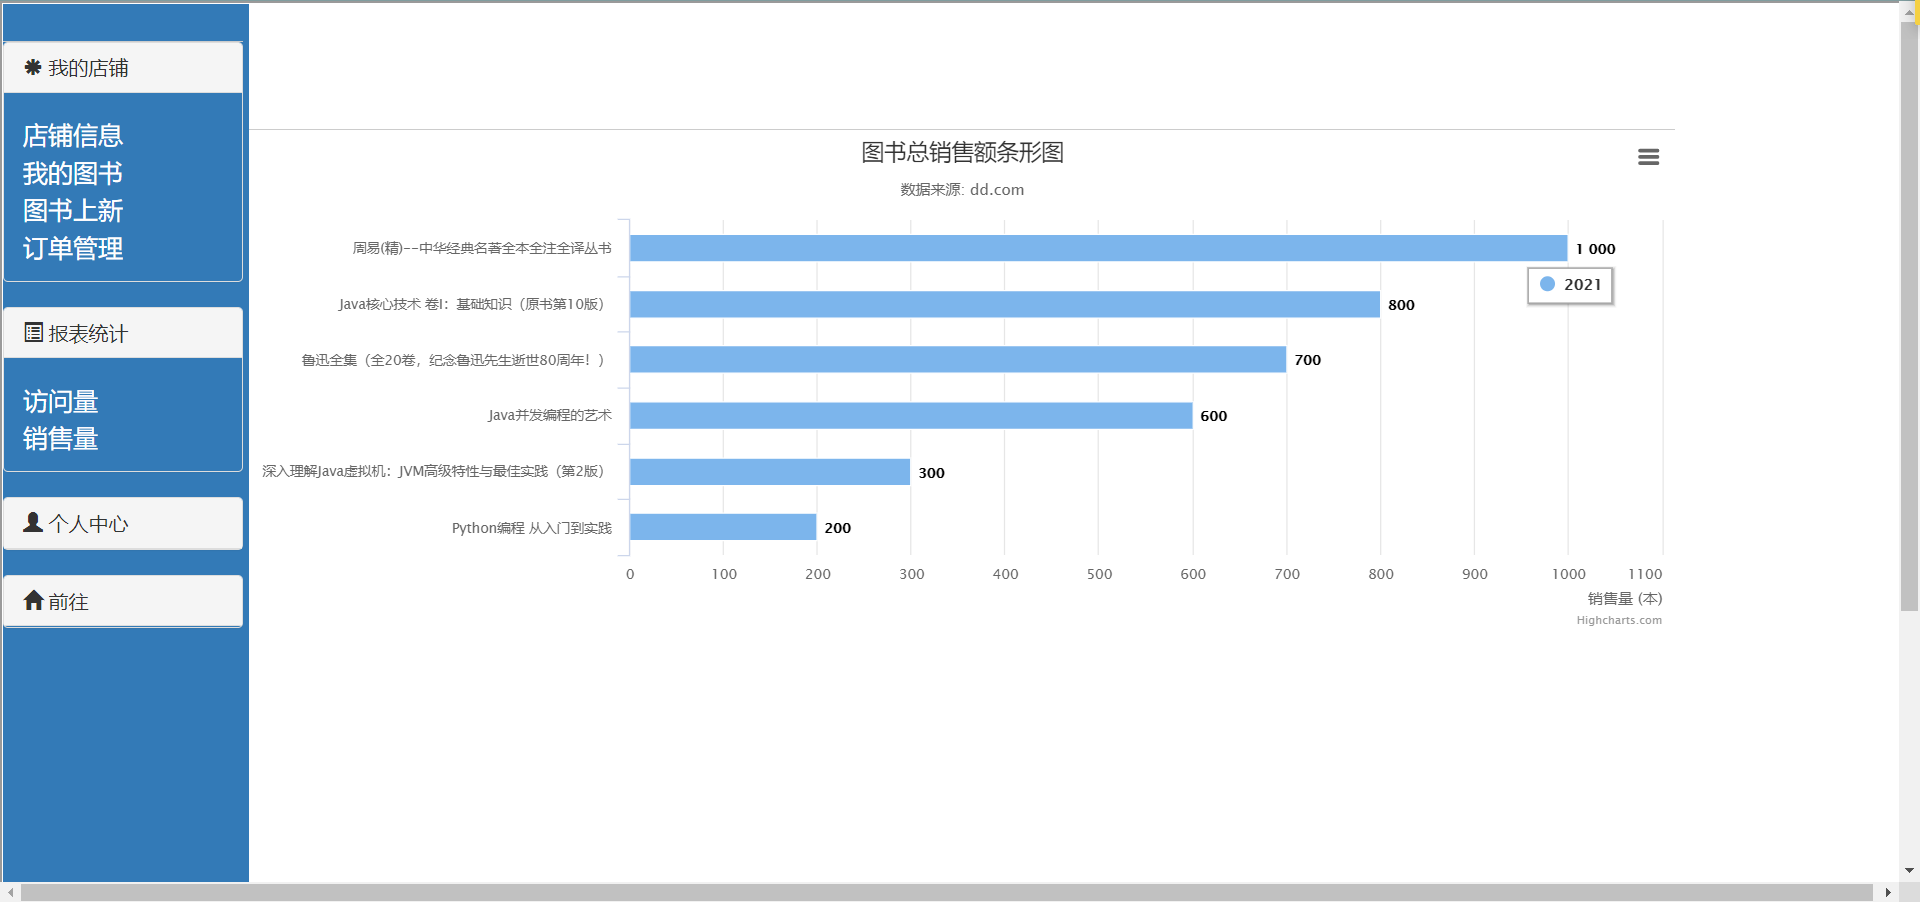Collapse the 报表统计 panel header
Screen dimensions: 1920x902
click(123, 333)
